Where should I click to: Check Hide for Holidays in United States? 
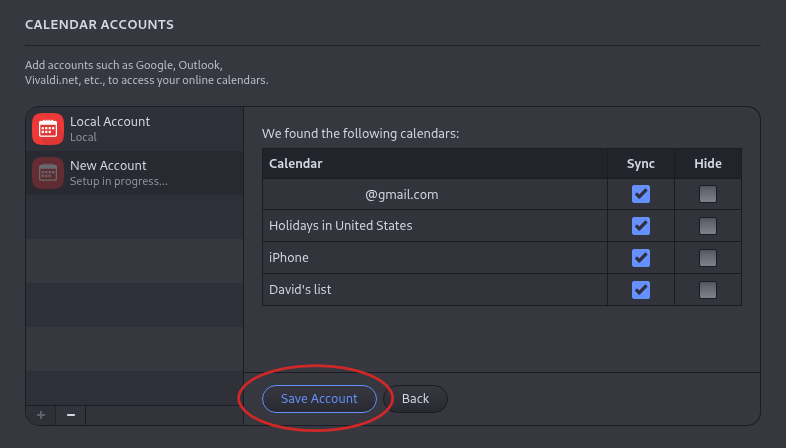click(x=708, y=226)
